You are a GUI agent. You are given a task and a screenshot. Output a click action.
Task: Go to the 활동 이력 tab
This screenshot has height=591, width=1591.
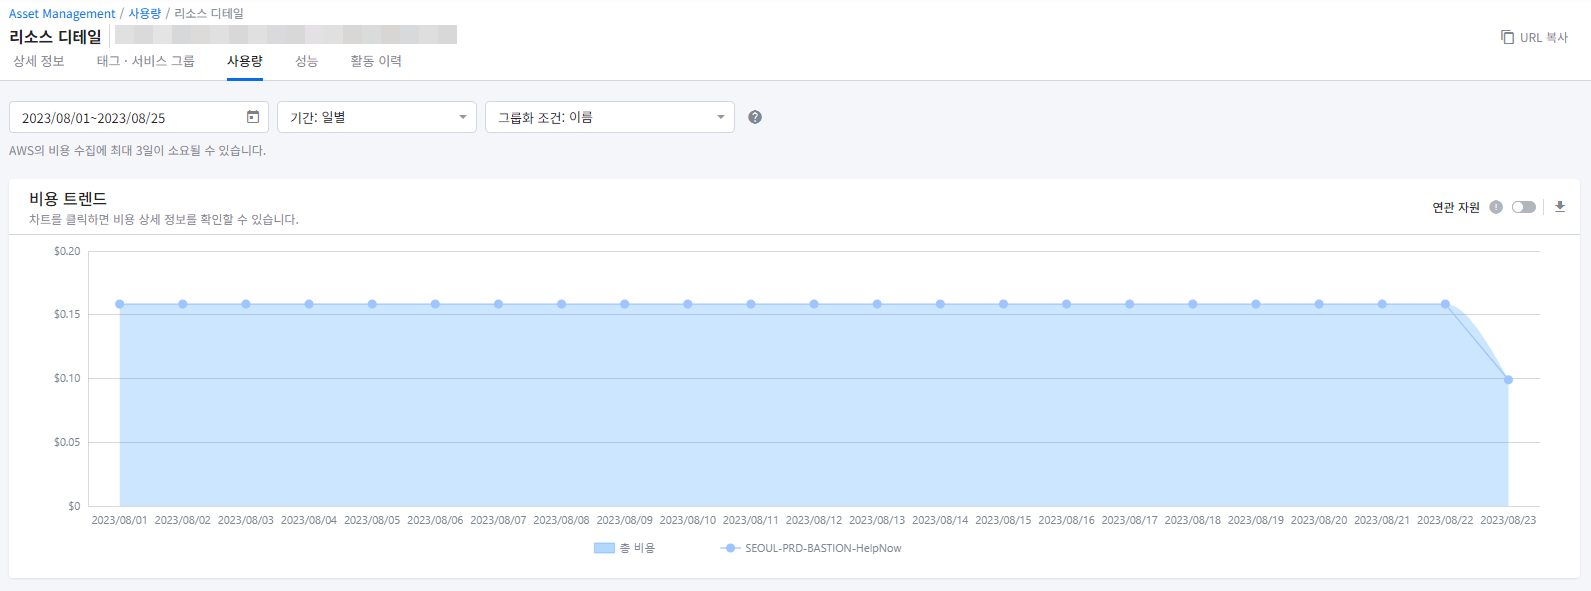pos(376,61)
